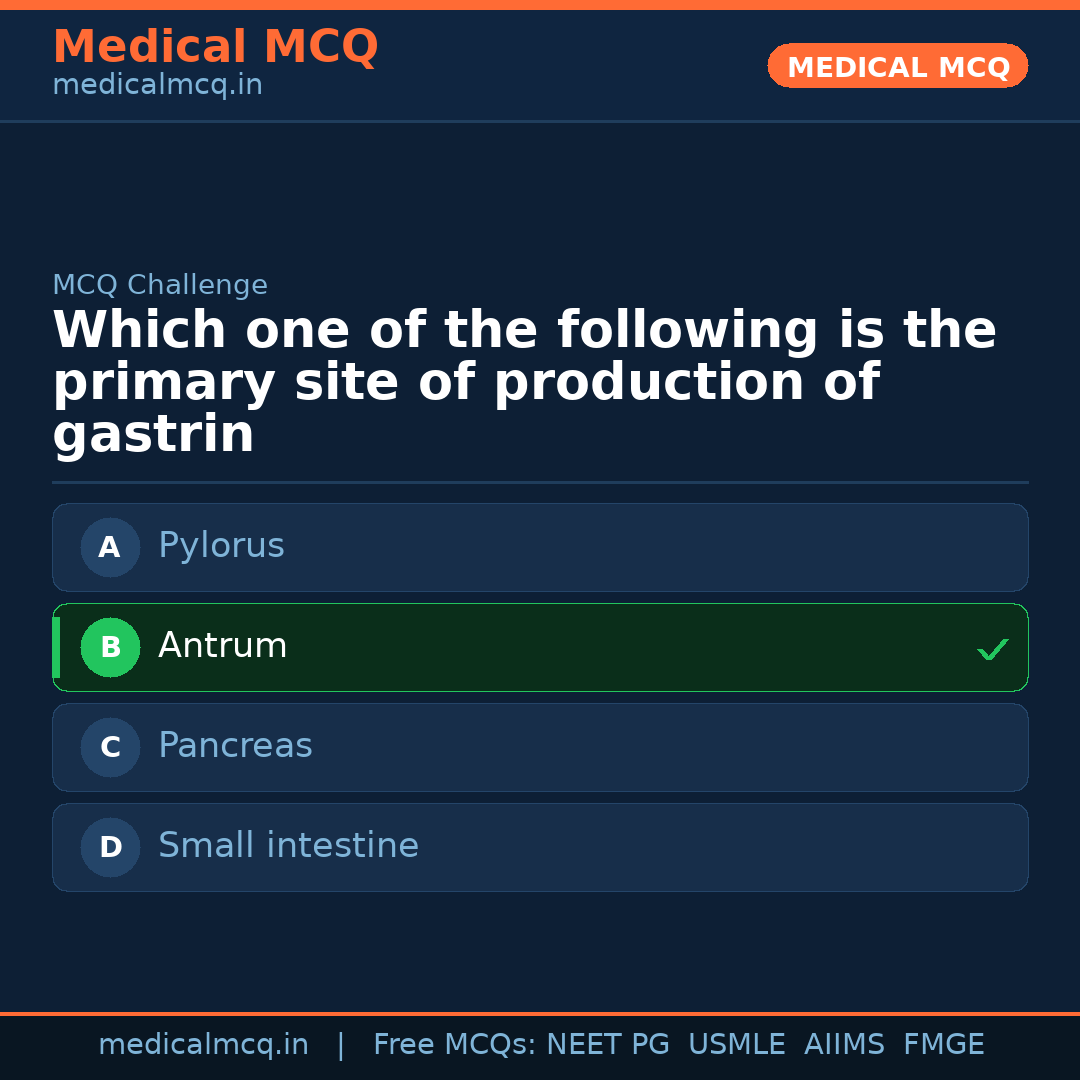The width and height of the screenshot is (1080, 1080).
Task: Click the Medical MCQ logo text
Action: pos(215,47)
